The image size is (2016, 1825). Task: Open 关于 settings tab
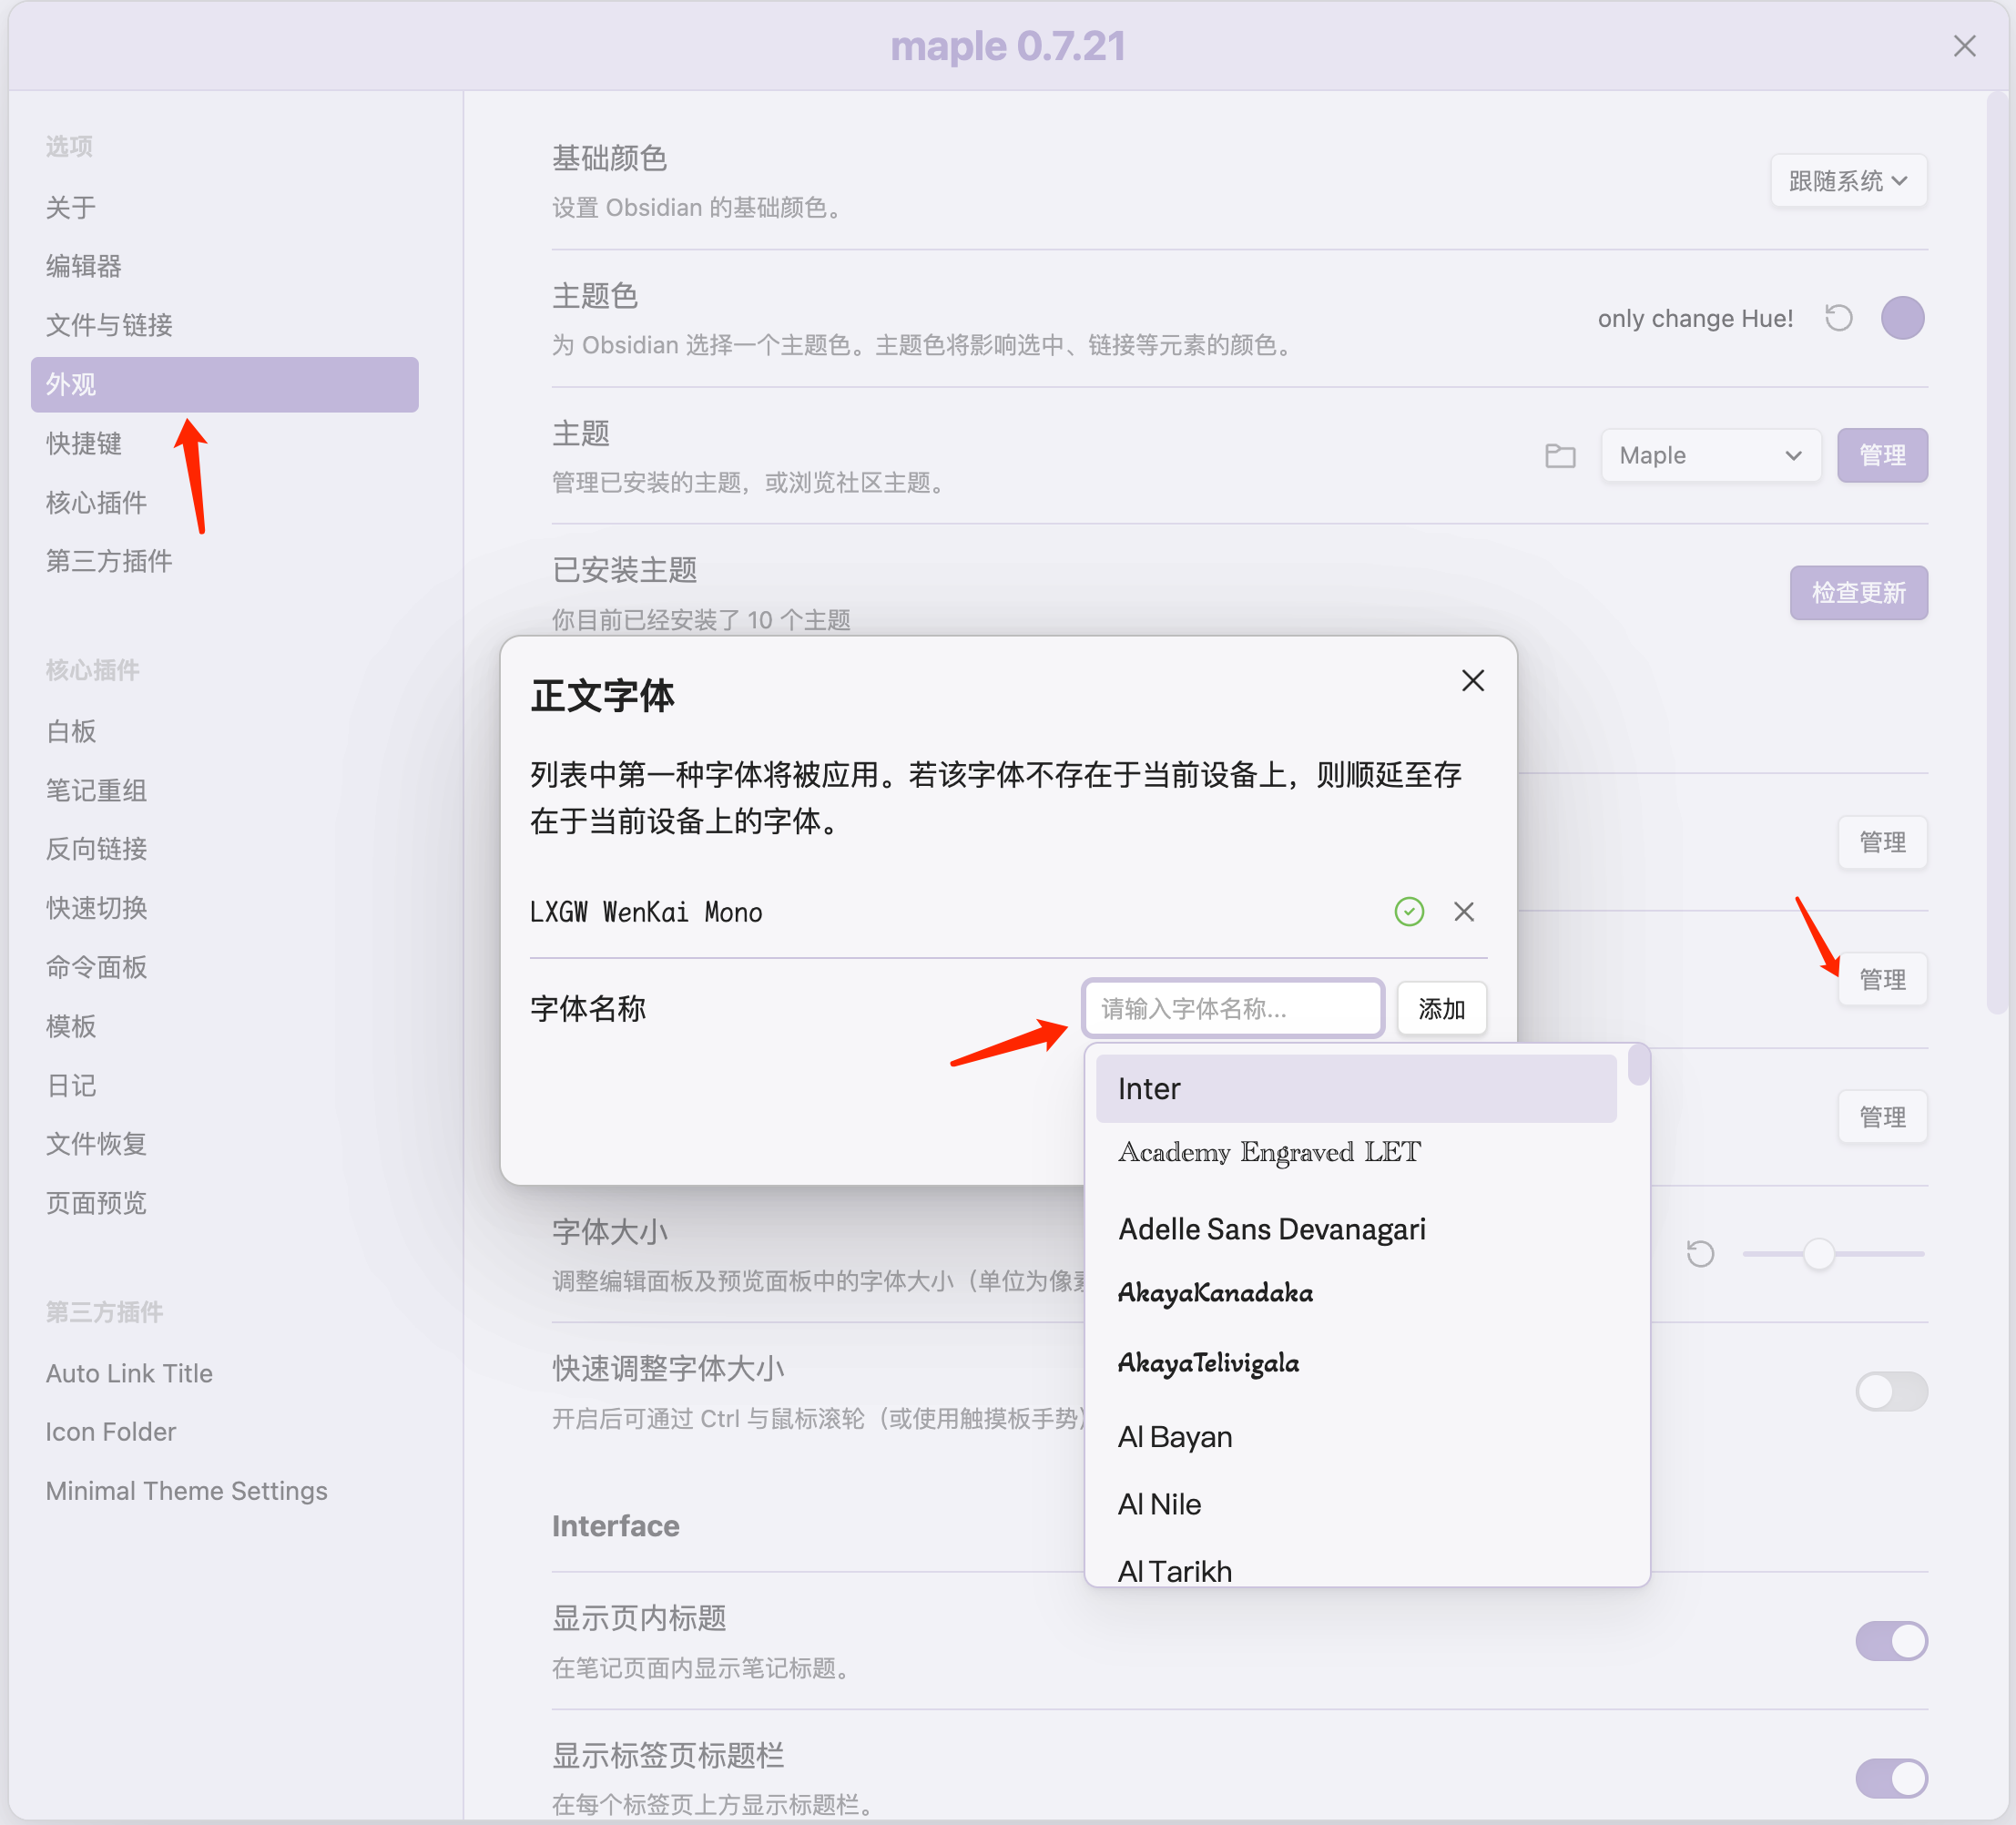[x=225, y=208]
